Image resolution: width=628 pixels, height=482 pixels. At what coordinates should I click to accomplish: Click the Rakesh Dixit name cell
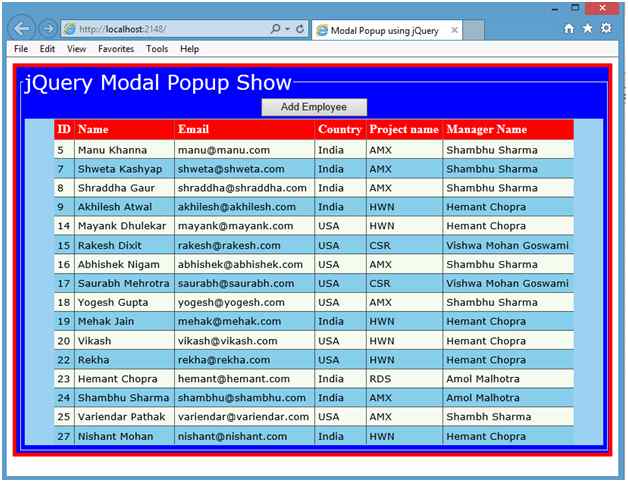124,246
